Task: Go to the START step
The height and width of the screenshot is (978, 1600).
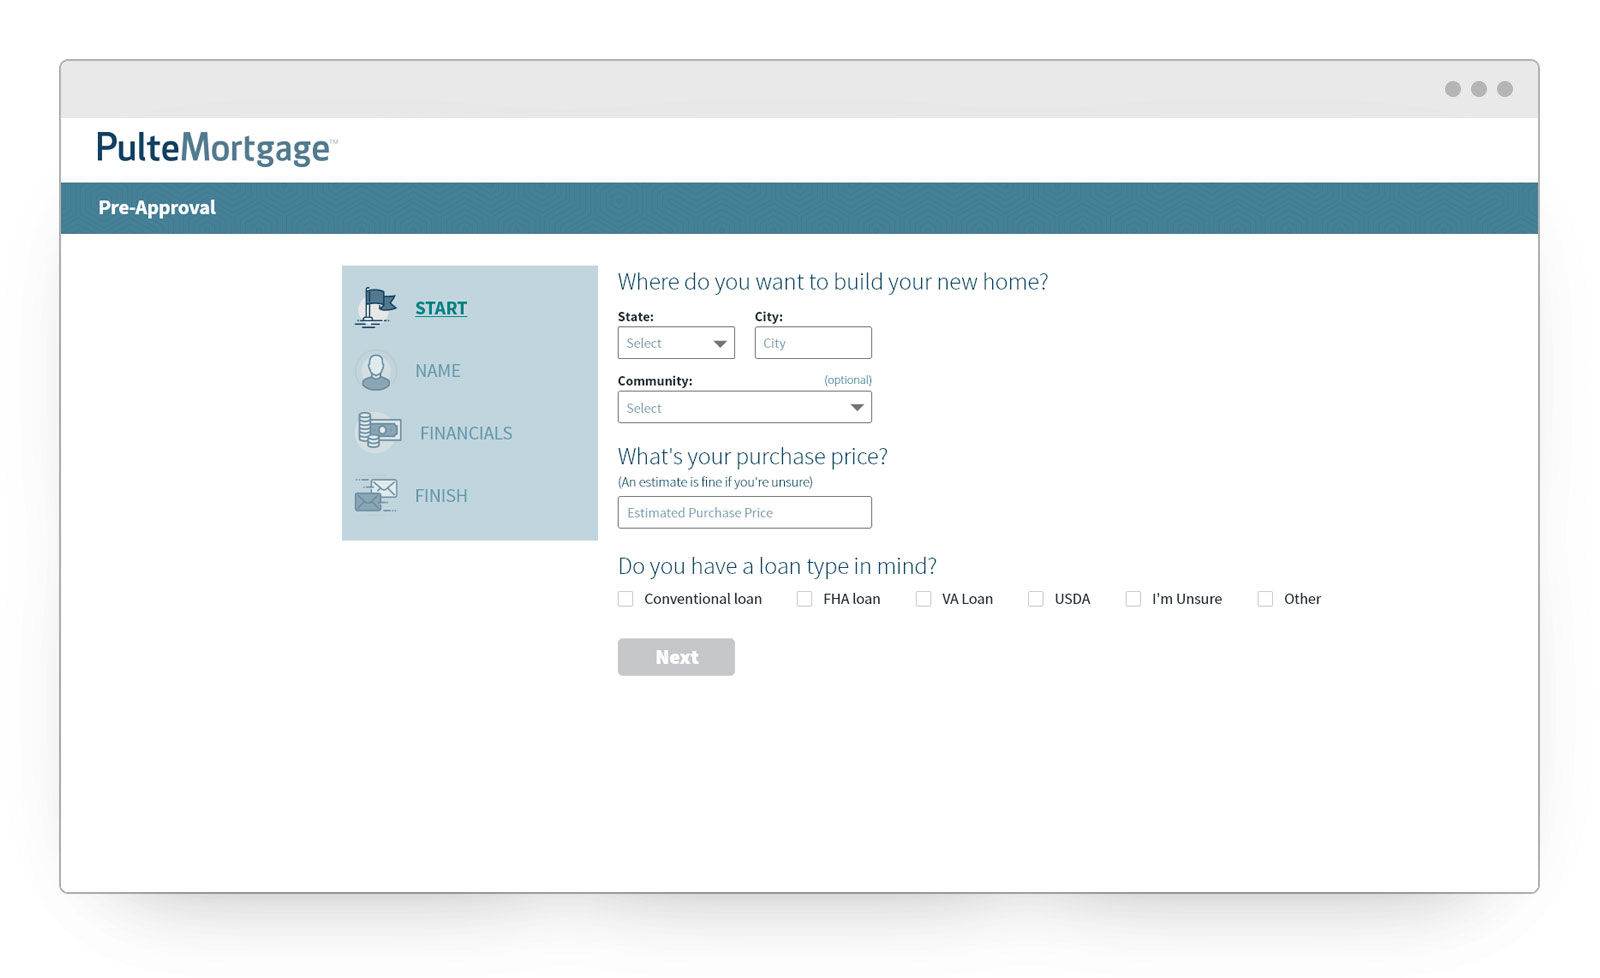Action: (441, 308)
